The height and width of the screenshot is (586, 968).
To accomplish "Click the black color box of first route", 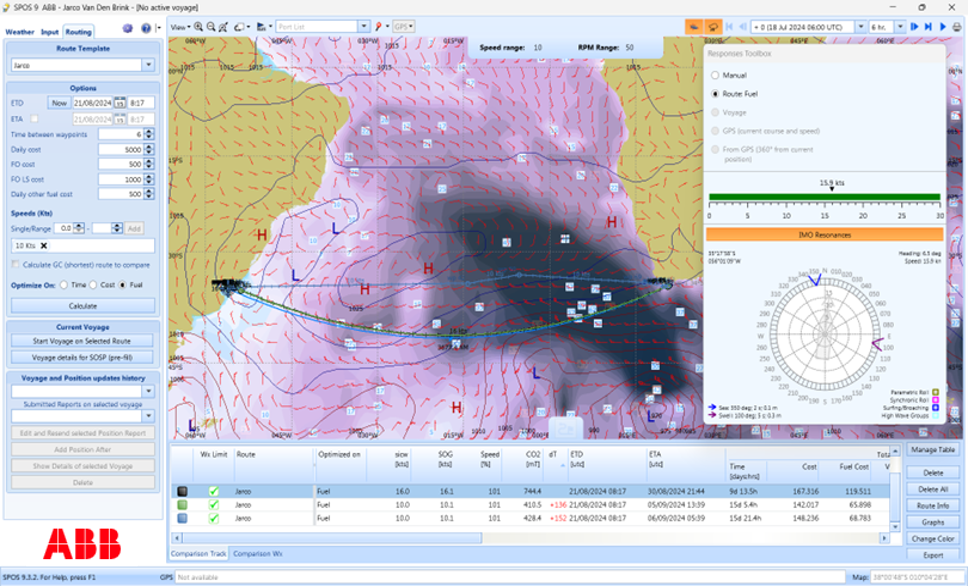I will point(182,492).
